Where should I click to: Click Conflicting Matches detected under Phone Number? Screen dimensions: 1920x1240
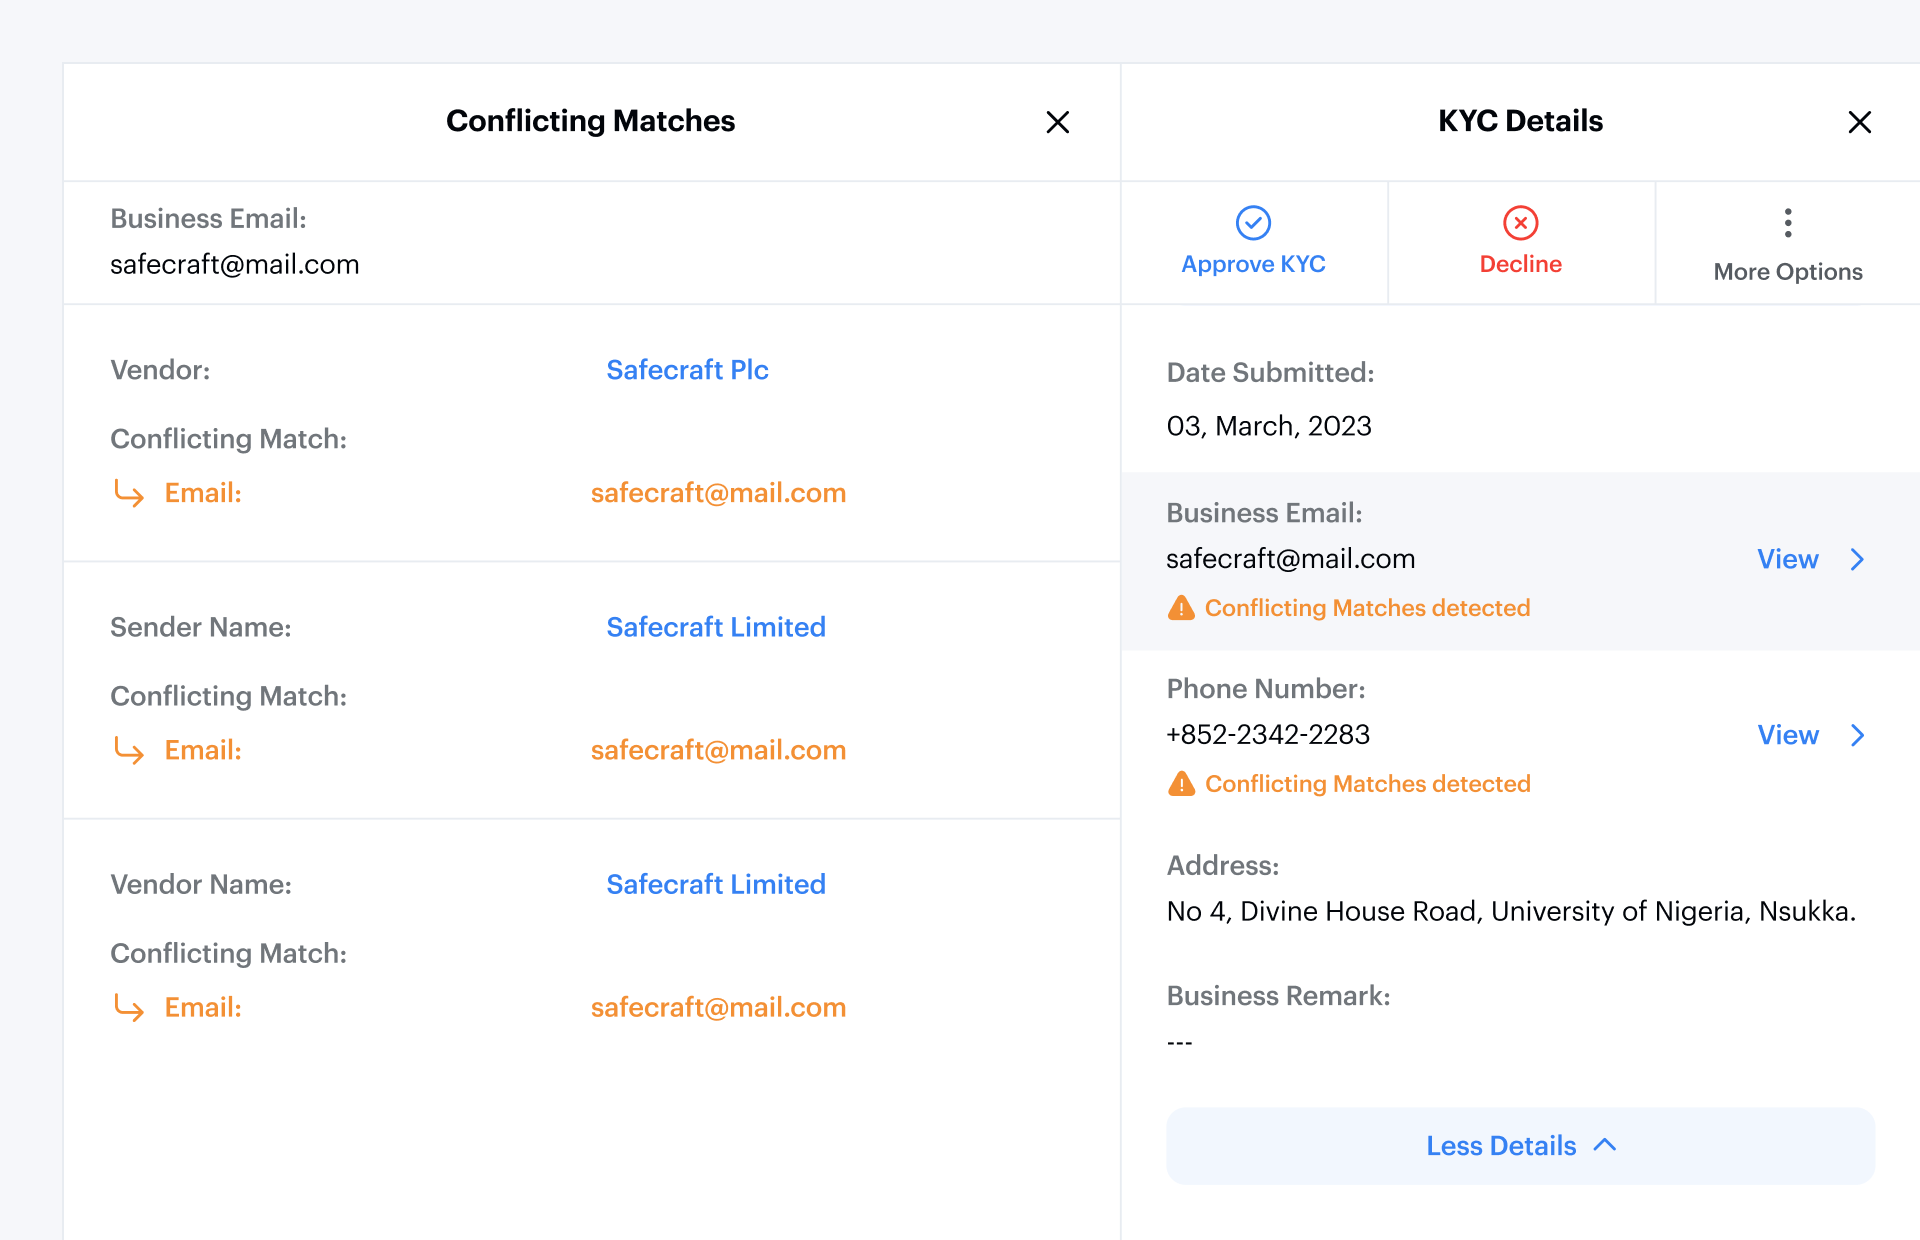[x=1367, y=784]
